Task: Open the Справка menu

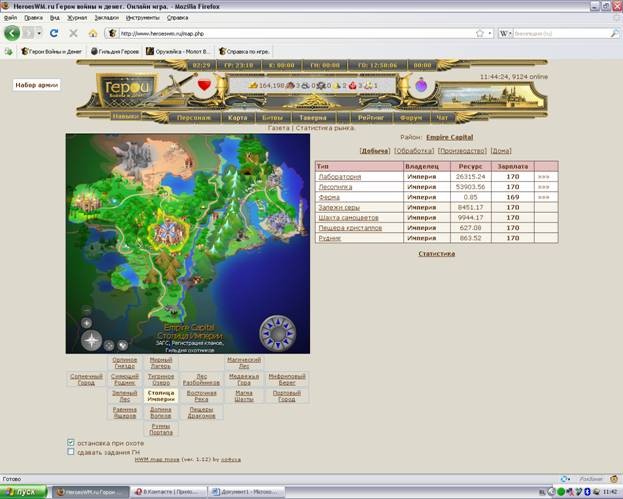Action: (177, 18)
